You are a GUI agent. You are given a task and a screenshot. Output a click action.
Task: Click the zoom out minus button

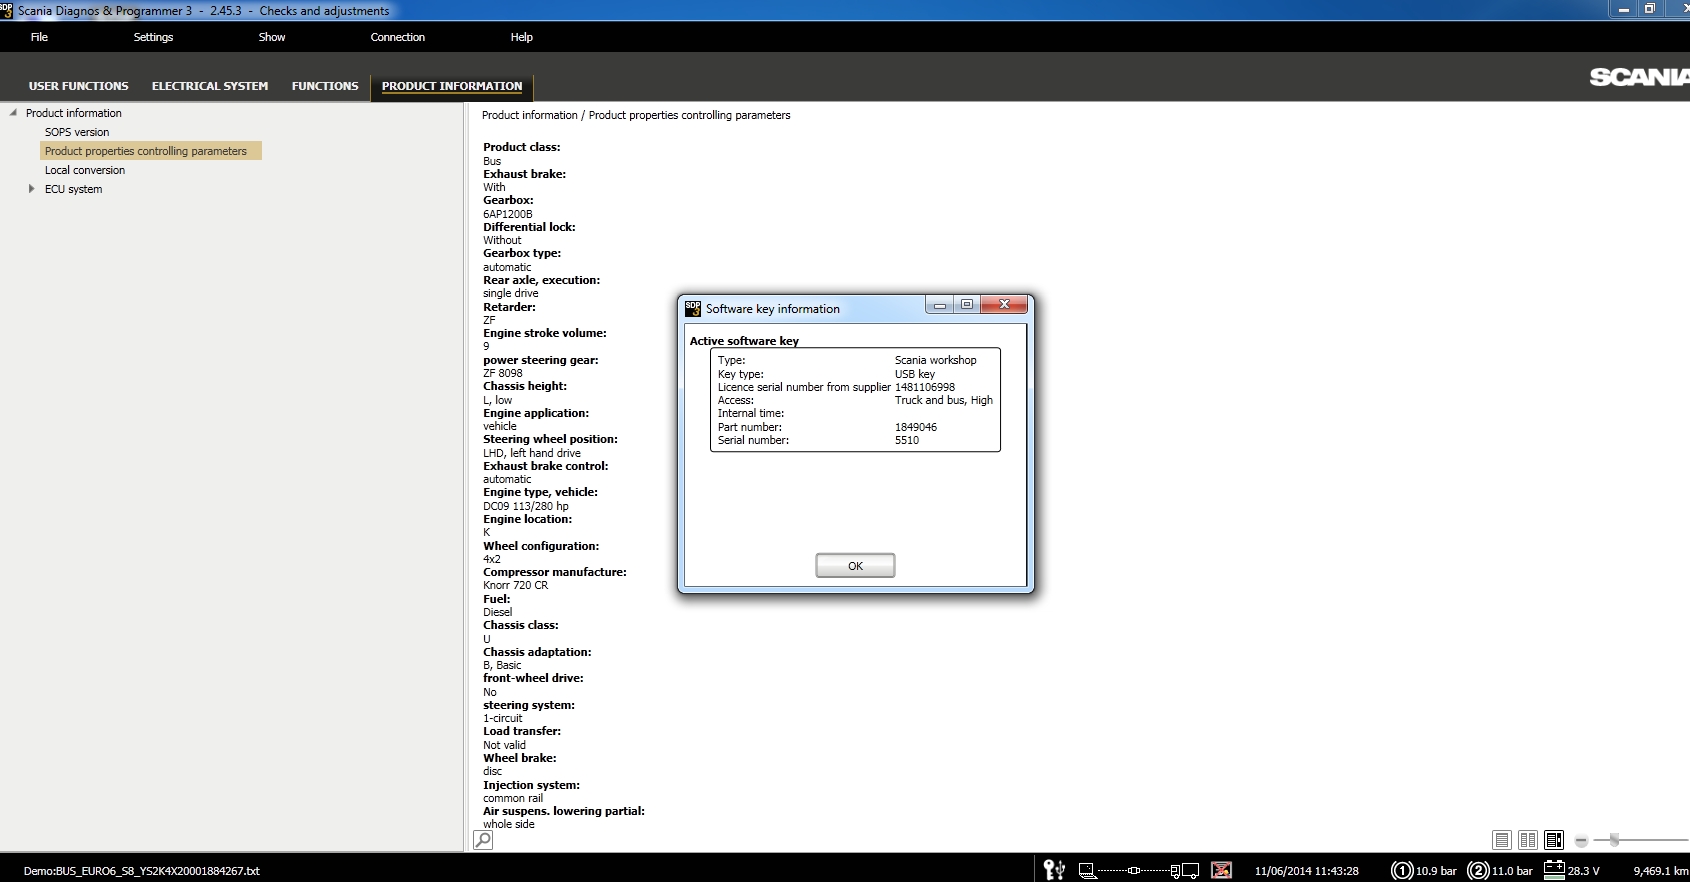pyautogui.click(x=1581, y=841)
